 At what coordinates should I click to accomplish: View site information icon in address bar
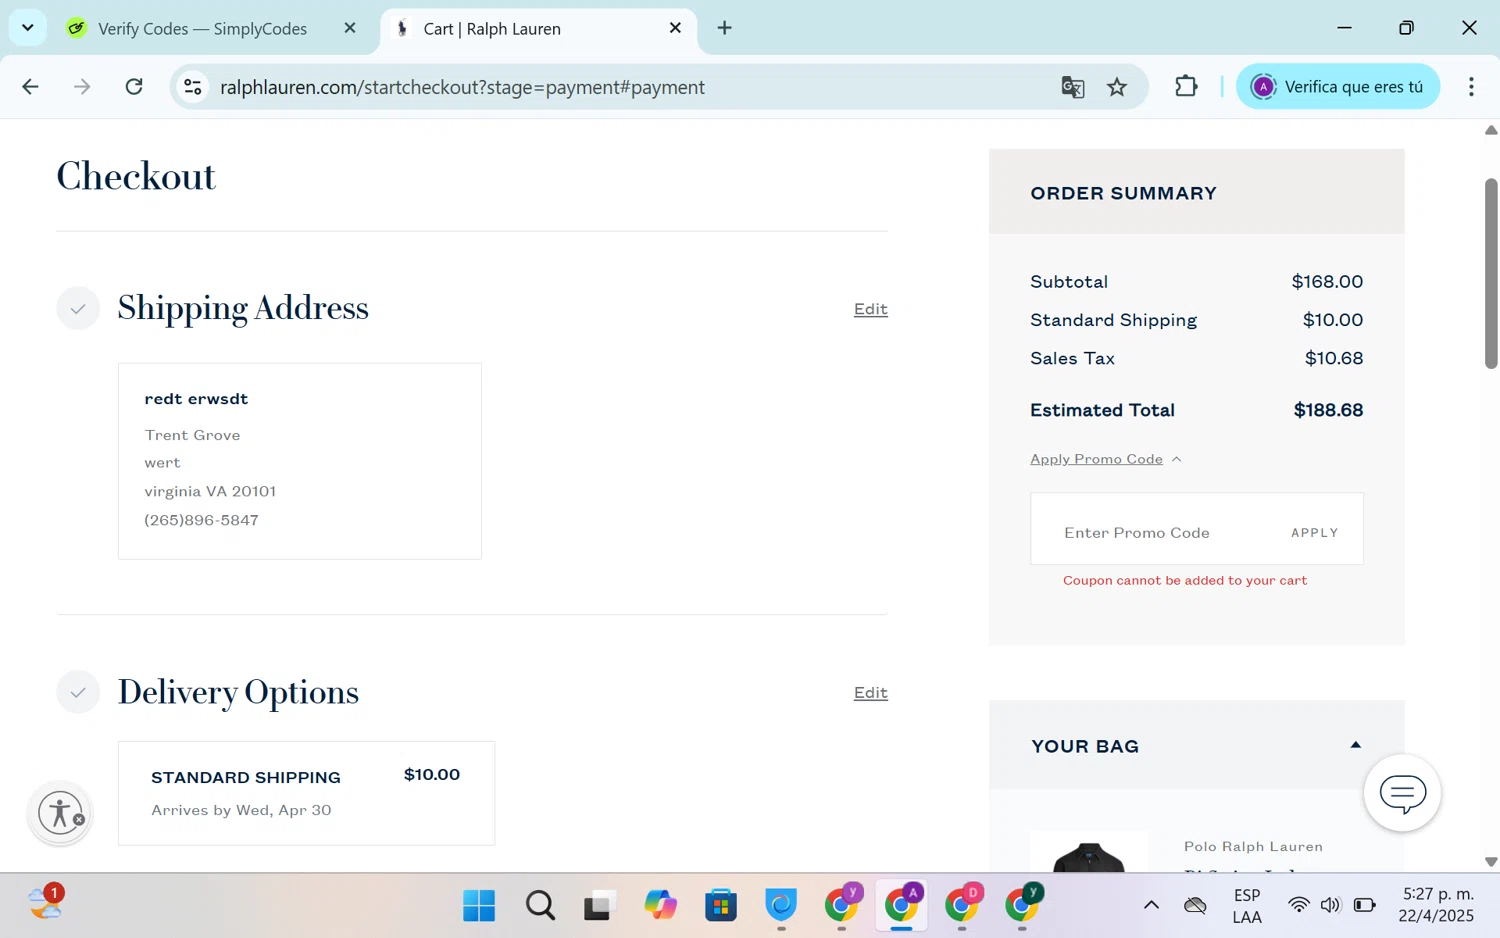[193, 87]
